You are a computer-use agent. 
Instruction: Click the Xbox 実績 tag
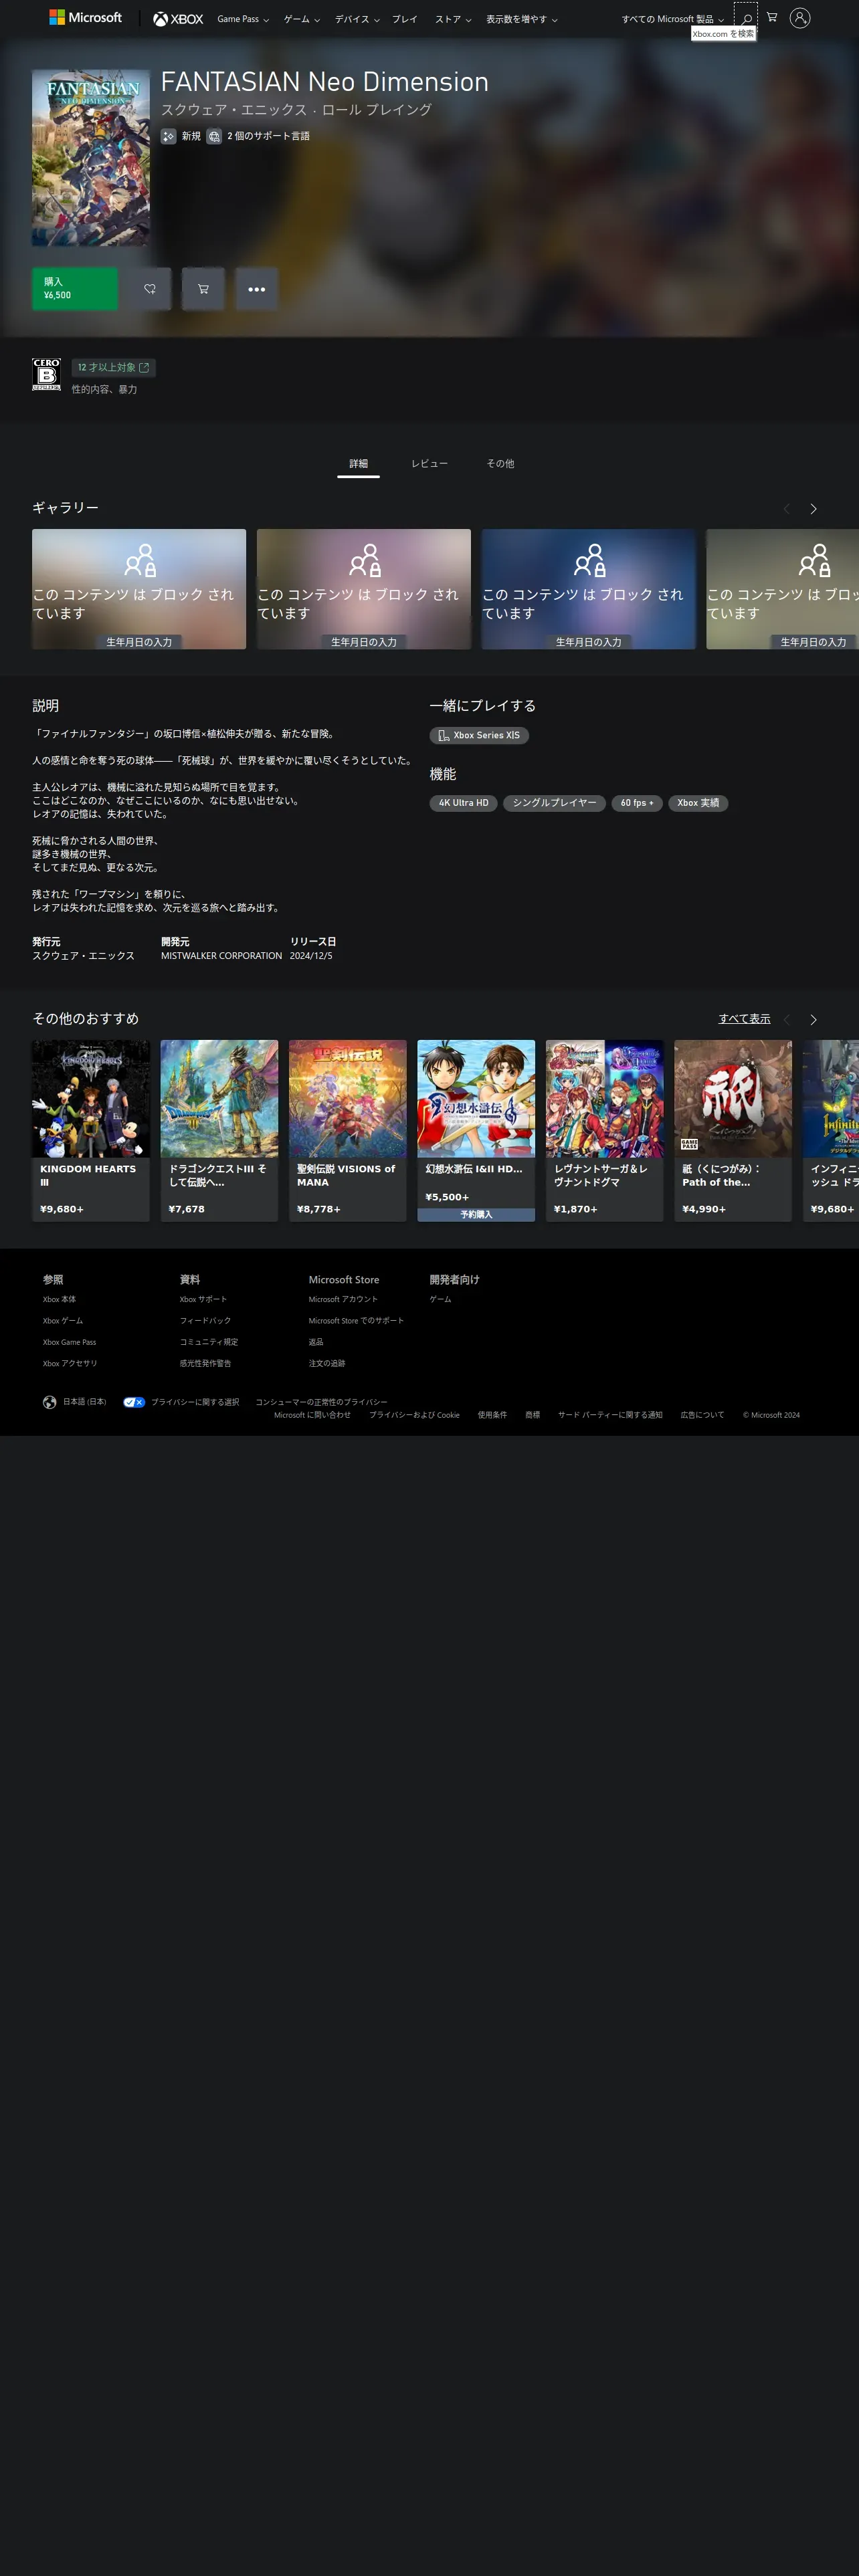698,803
